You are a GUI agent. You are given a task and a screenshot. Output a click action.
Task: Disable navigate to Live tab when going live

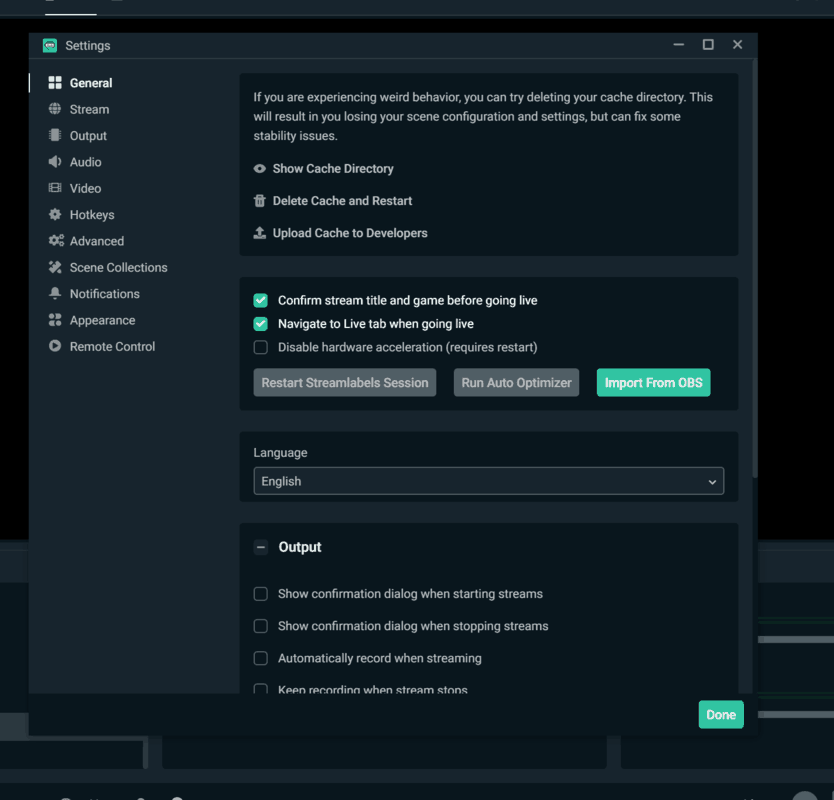click(260, 323)
